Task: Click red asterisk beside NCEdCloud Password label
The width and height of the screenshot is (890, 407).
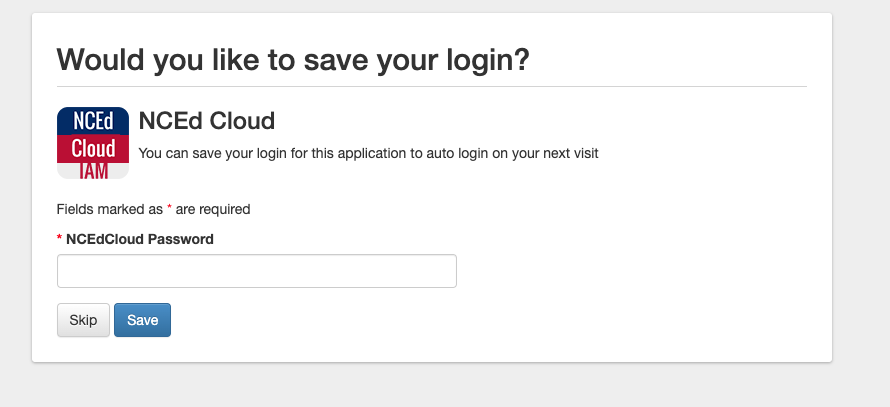Action: click(x=60, y=240)
